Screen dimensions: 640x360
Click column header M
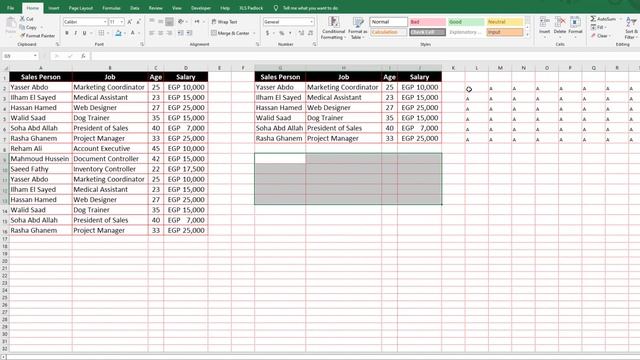click(x=500, y=68)
